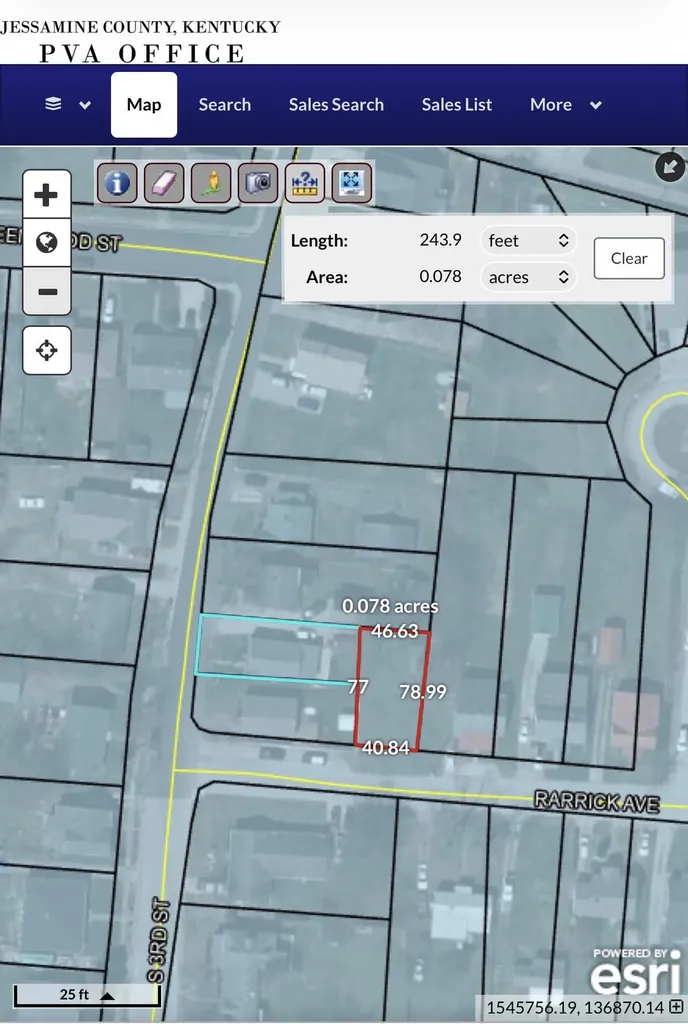Zoom in with the plus button

point(46,195)
